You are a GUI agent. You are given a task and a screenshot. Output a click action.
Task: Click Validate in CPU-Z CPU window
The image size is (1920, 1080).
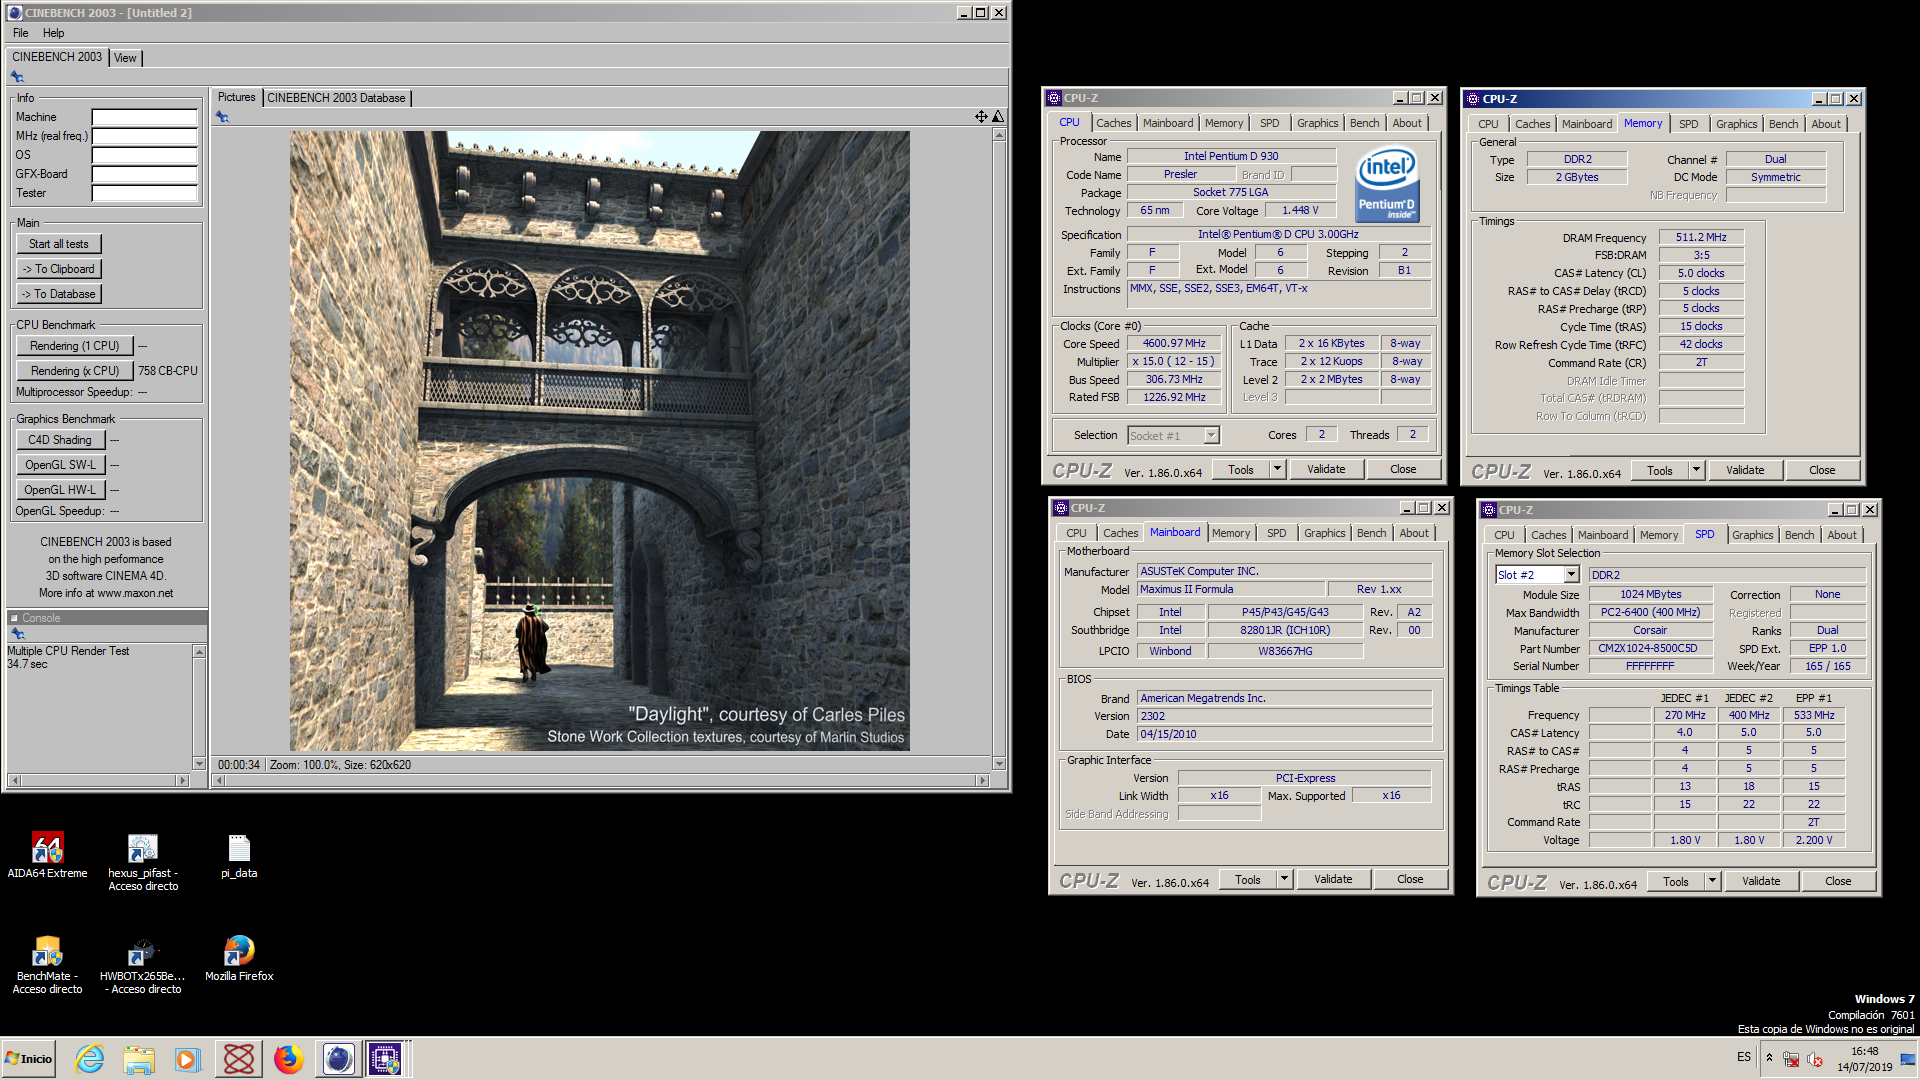point(1326,469)
